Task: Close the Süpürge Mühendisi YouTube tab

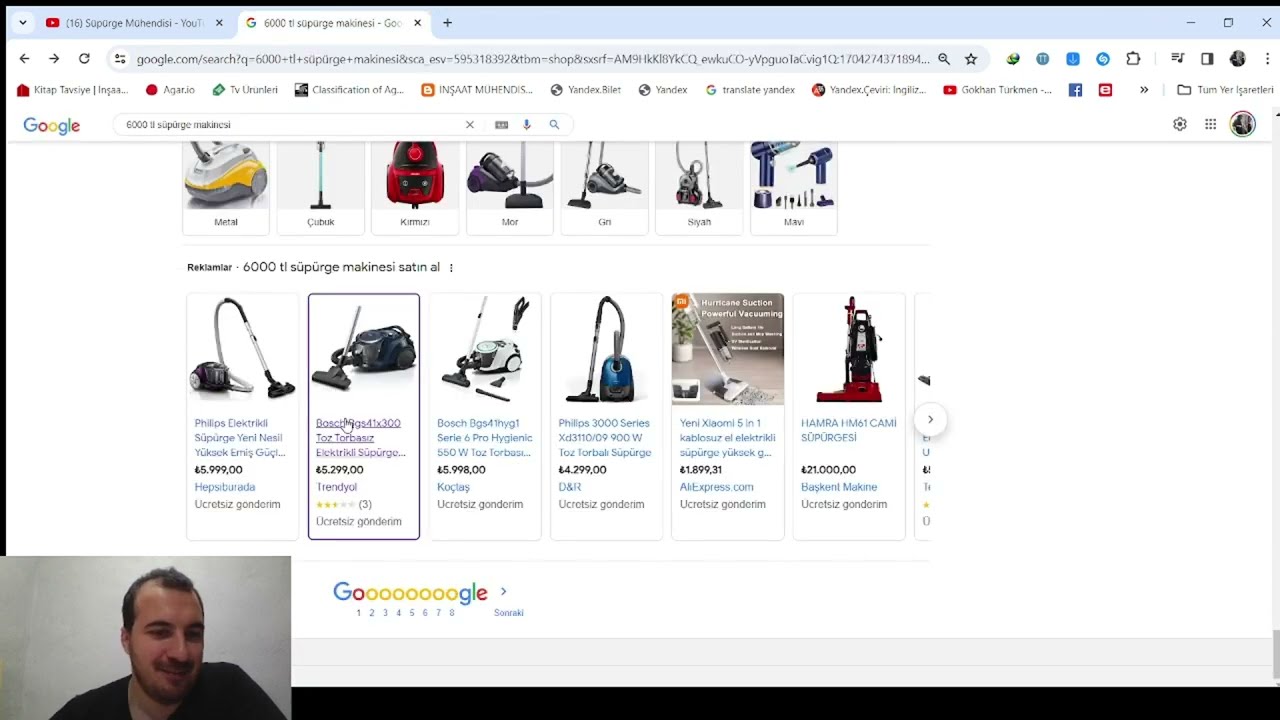Action: pyautogui.click(x=219, y=23)
